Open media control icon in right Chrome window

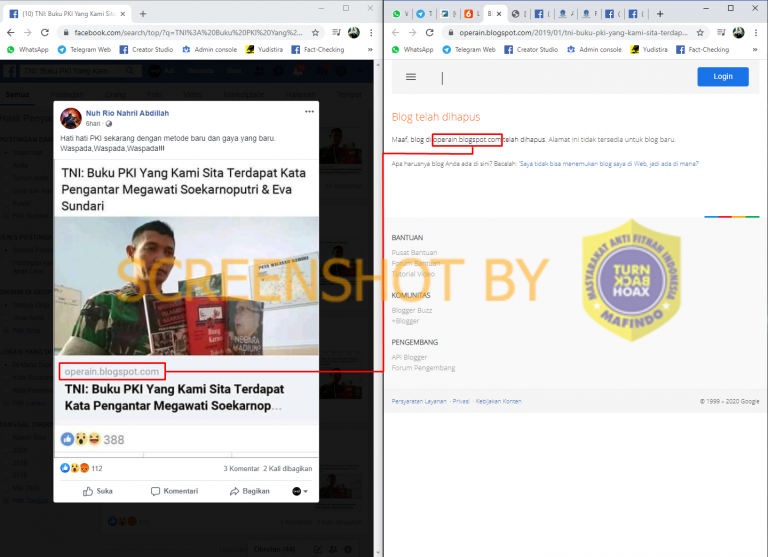pyautogui.click(x=721, y=33)
